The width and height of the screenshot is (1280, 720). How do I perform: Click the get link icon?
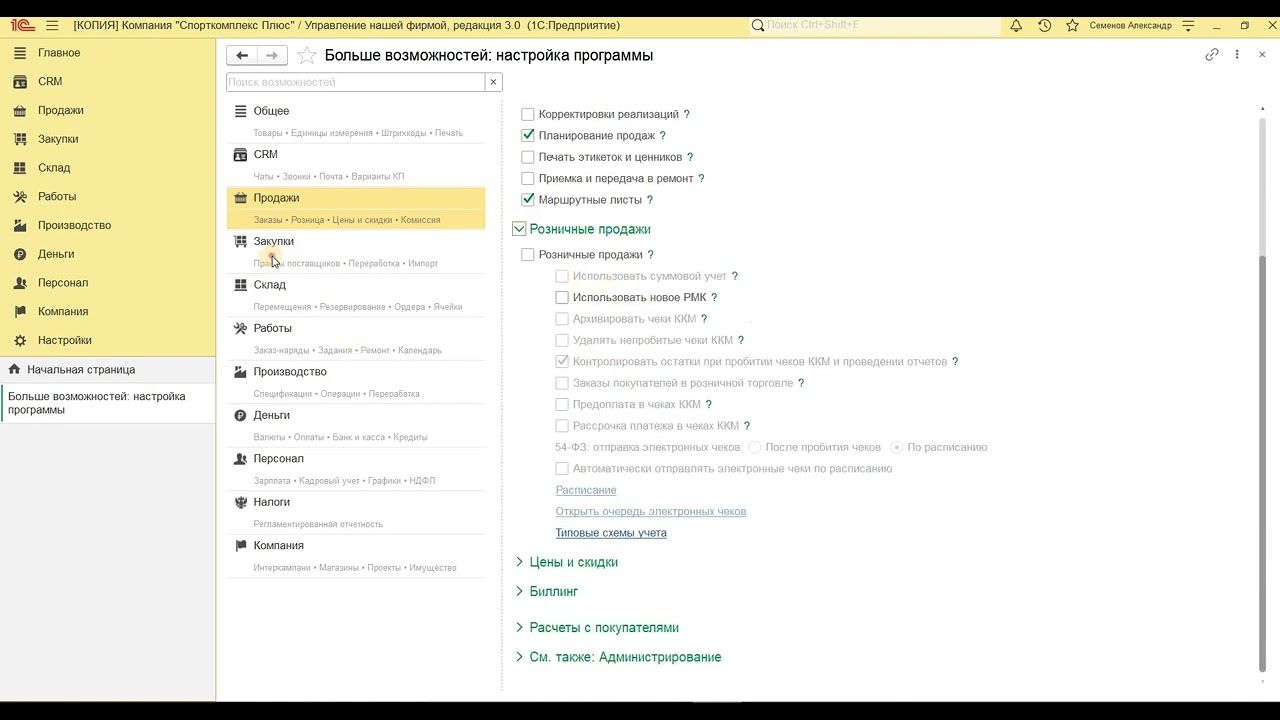[1212, 55]
